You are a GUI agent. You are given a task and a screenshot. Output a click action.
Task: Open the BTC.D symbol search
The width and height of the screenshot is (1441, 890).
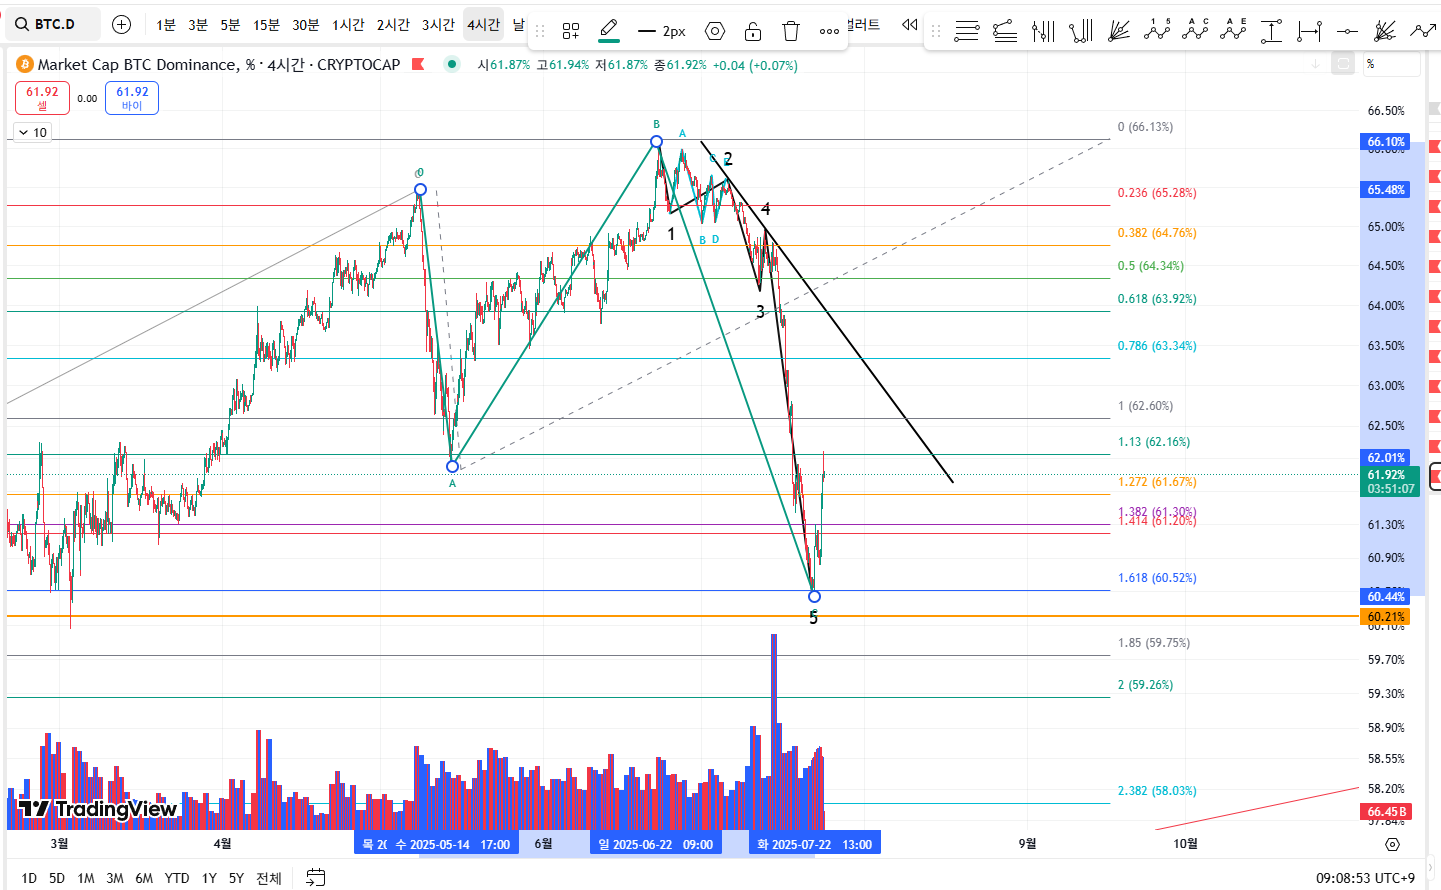click(53, 24)
